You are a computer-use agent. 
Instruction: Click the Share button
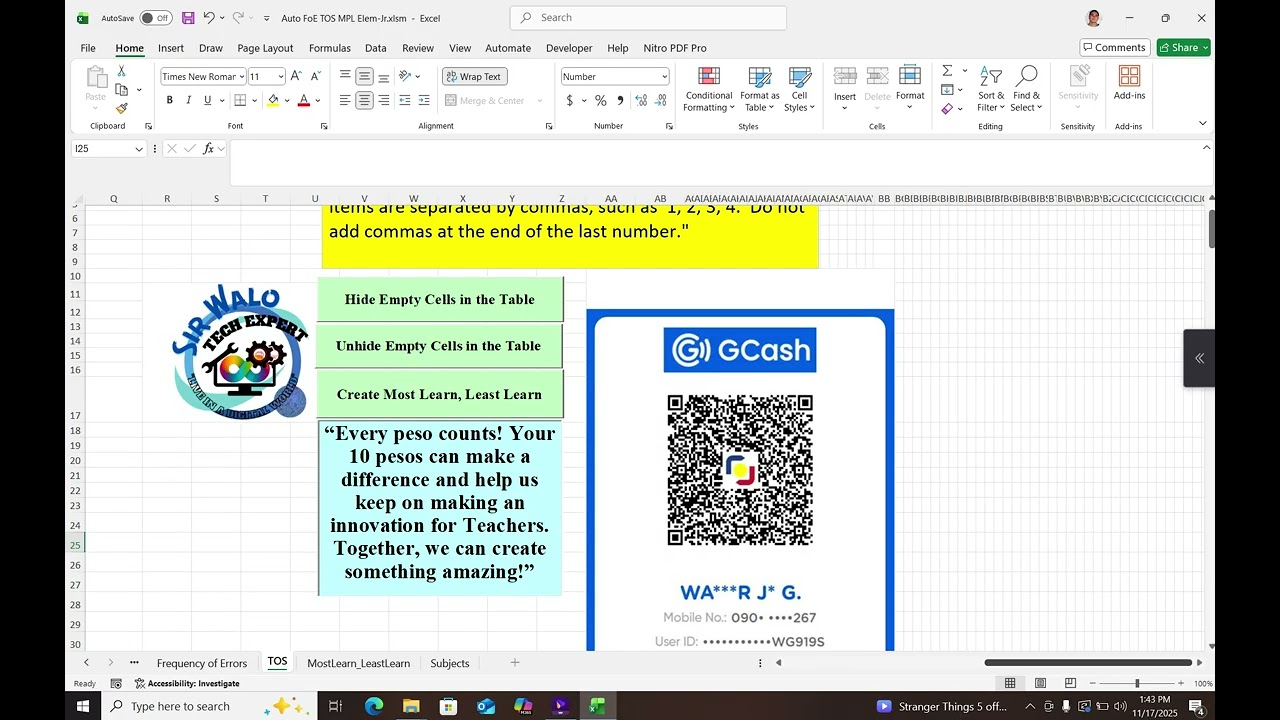click(1184, 48)
